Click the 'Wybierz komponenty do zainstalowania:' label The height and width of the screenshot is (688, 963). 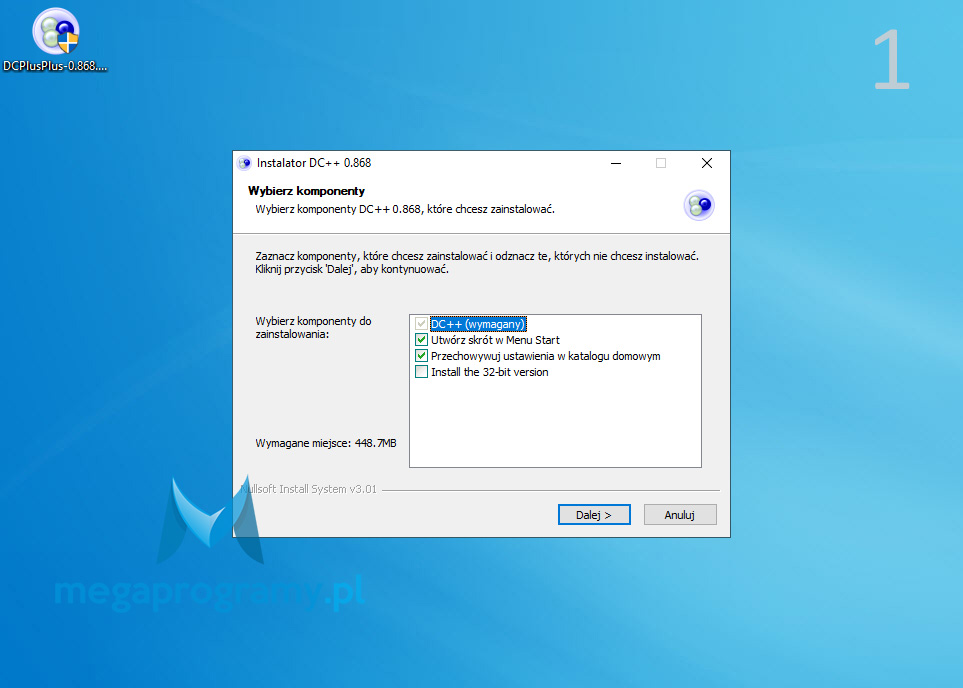pos(313,327)
